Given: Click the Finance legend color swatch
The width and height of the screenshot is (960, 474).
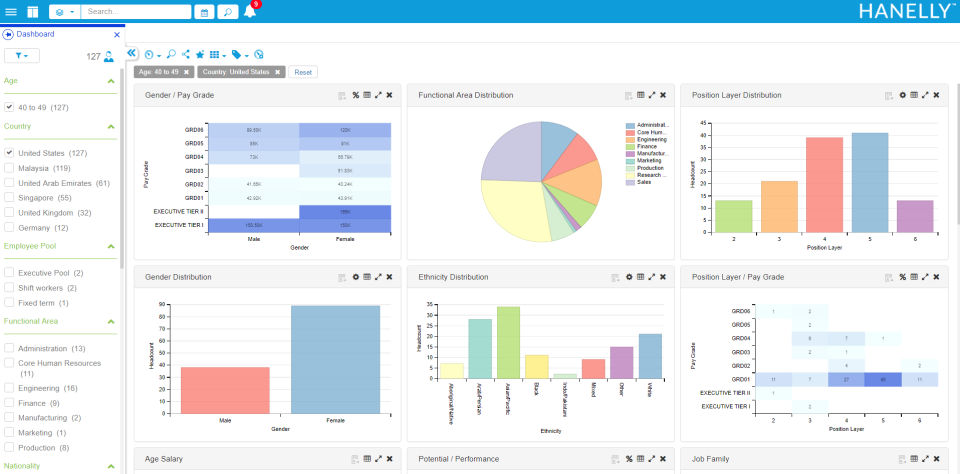Looking at the screenshot, I should 630,147.
